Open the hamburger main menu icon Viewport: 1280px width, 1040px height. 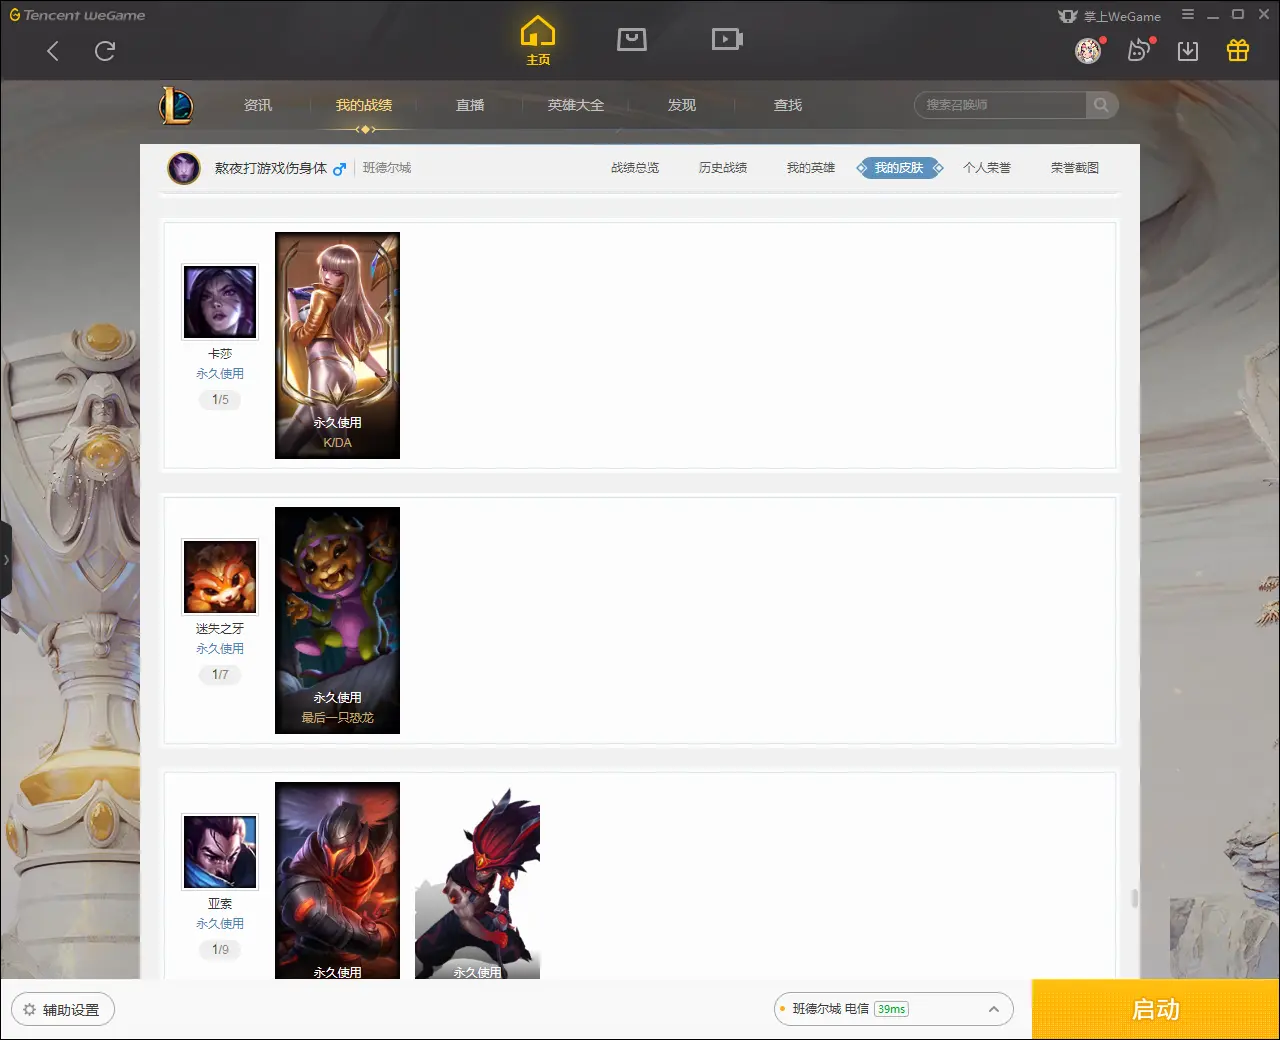1188,15
